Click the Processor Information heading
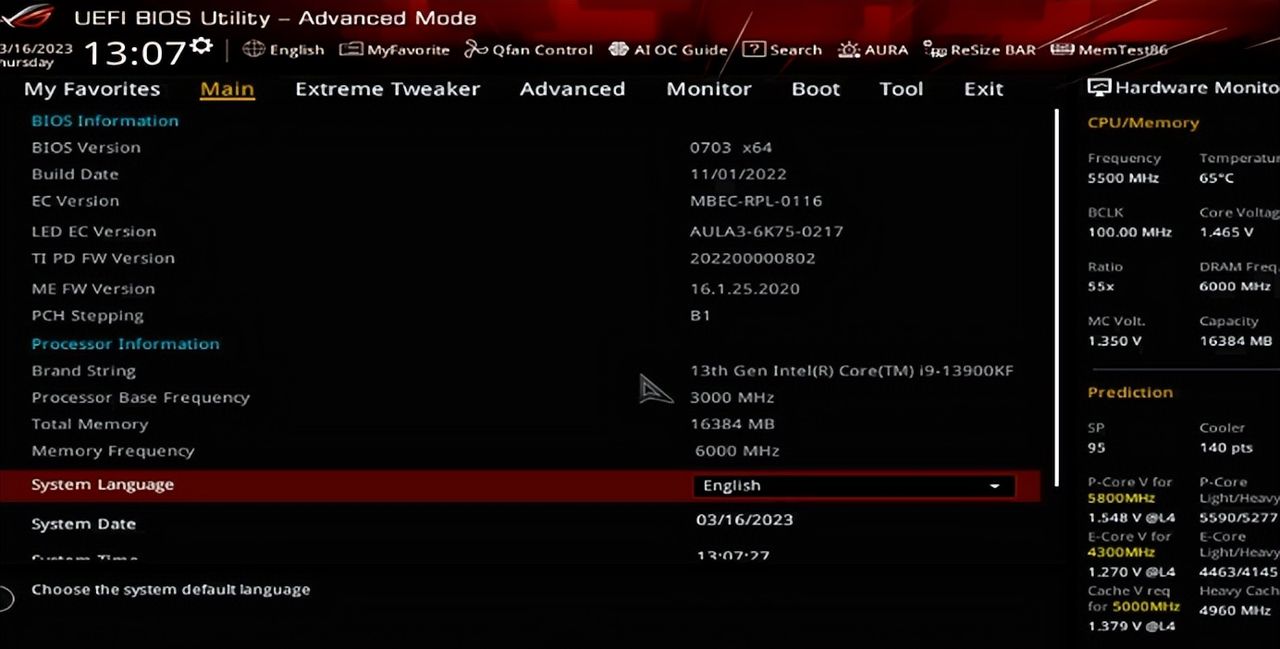1280x649 pixels. [x=125, y=344]
